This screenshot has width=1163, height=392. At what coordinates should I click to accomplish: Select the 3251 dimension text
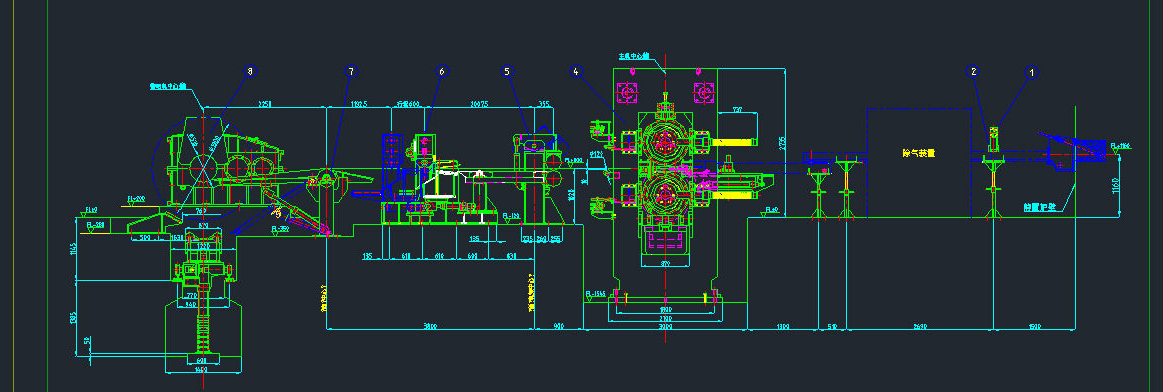[266, 104]
